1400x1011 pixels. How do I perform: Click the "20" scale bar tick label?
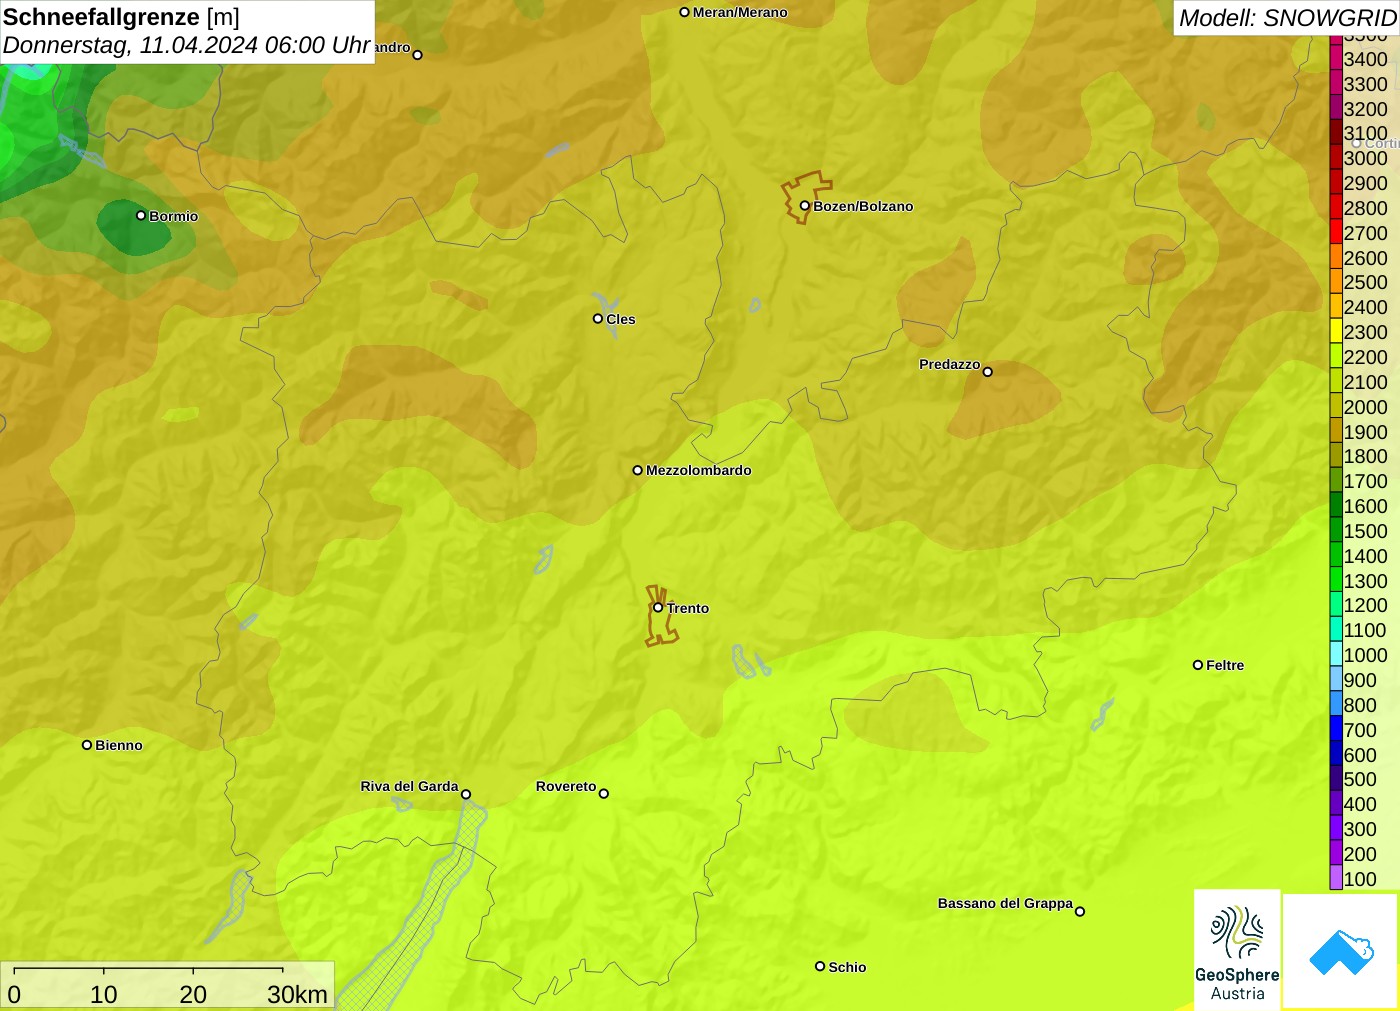[x=193, y=994]
